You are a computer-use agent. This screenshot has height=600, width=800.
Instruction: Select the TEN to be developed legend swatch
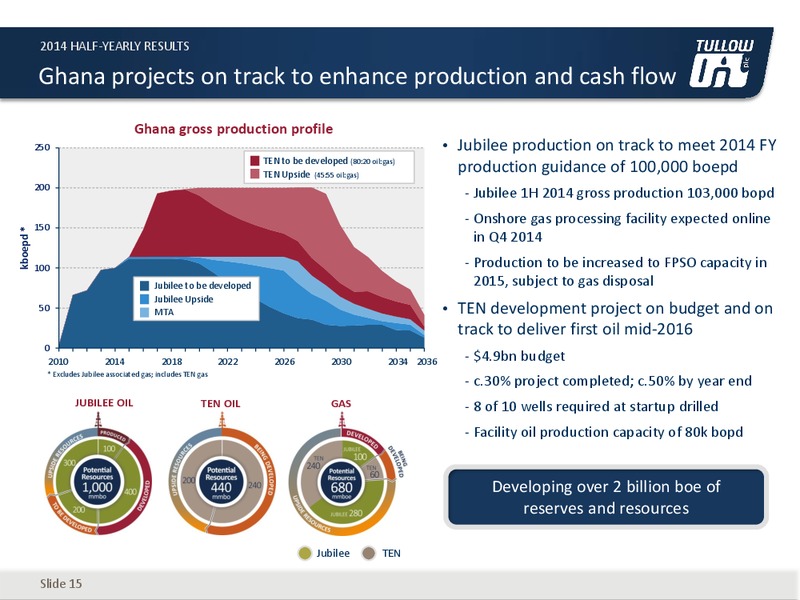coord(255,161)
